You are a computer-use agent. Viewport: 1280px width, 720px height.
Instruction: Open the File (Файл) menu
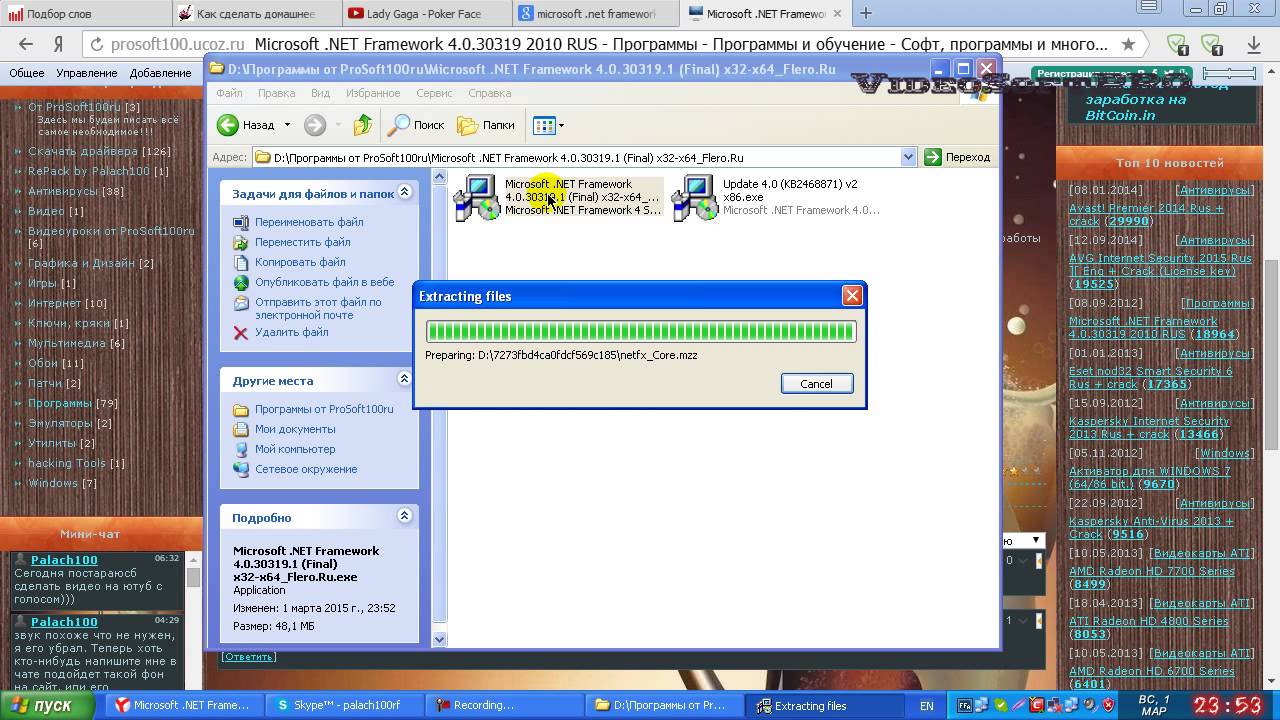click(229, 93)
